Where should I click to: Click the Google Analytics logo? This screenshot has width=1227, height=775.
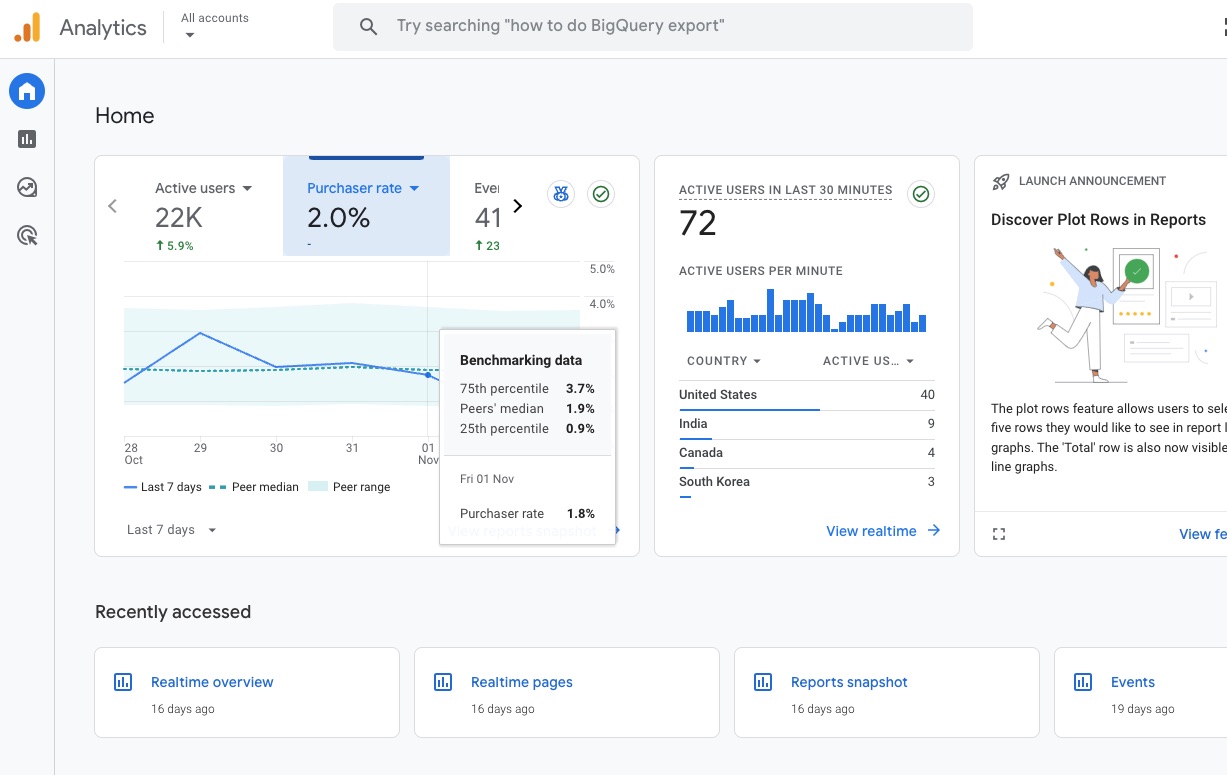tap(28, 27)
